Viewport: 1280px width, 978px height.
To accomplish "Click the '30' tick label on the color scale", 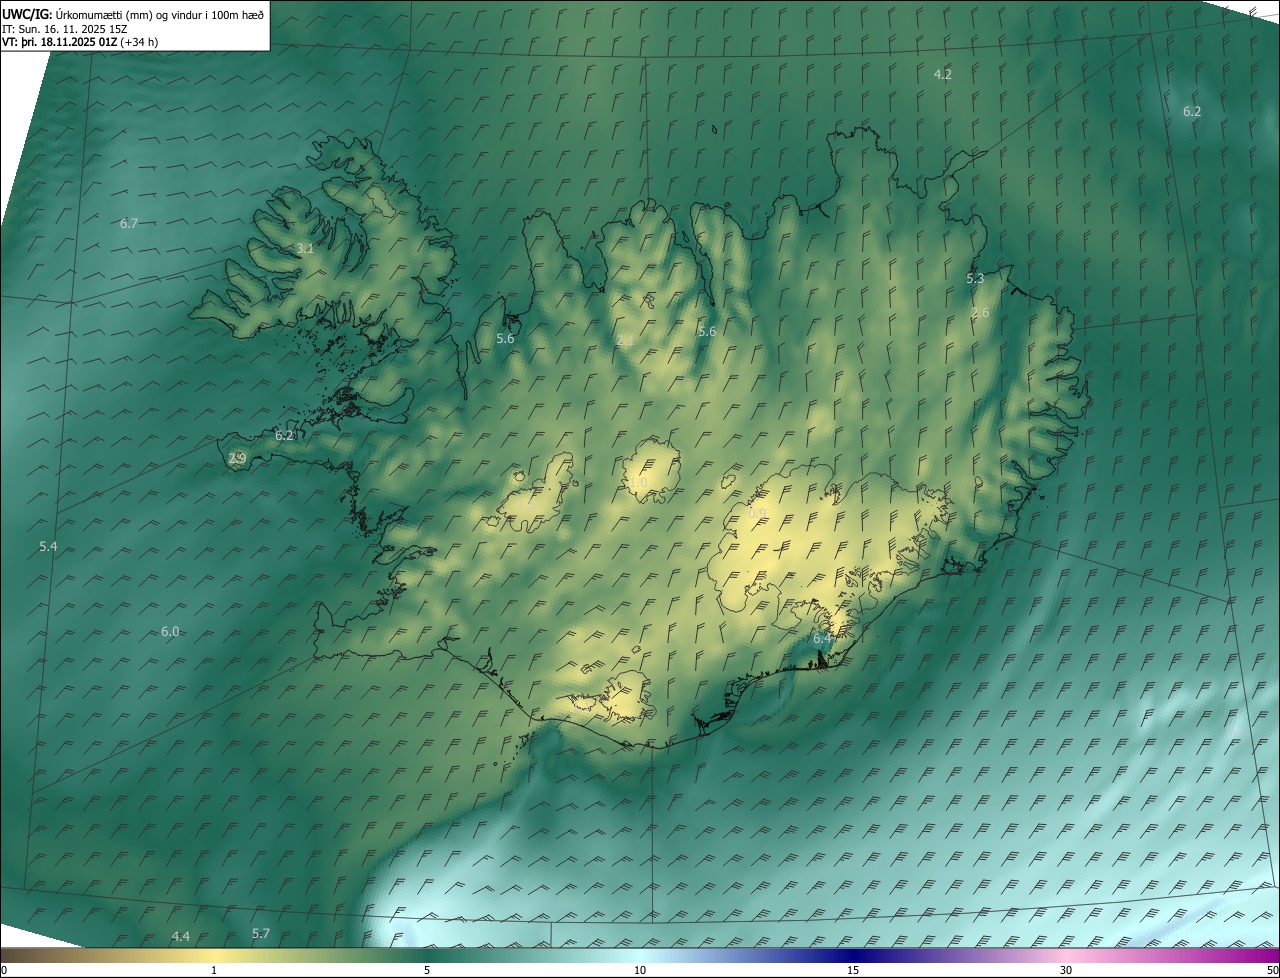I will [1066, 970].
